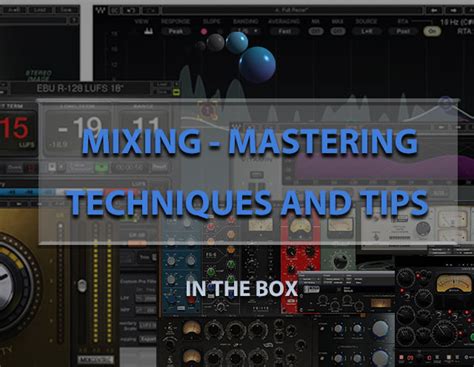Image resolution: width=474 pixels, height=367 pixels.
Task: Click the green button in loudness meter
Action: (x=101, y=167)
